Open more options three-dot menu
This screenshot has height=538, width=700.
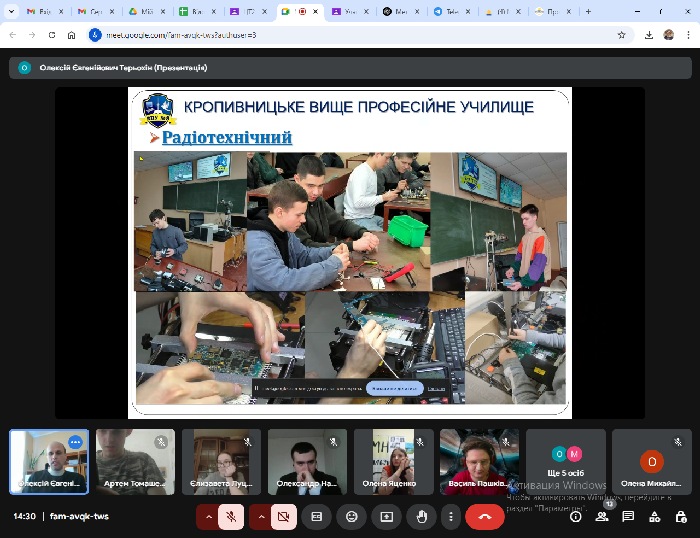451,516
